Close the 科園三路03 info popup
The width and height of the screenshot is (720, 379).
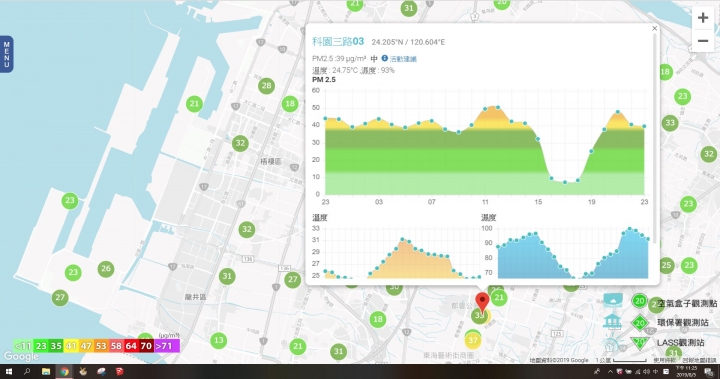tap(654, 28)
